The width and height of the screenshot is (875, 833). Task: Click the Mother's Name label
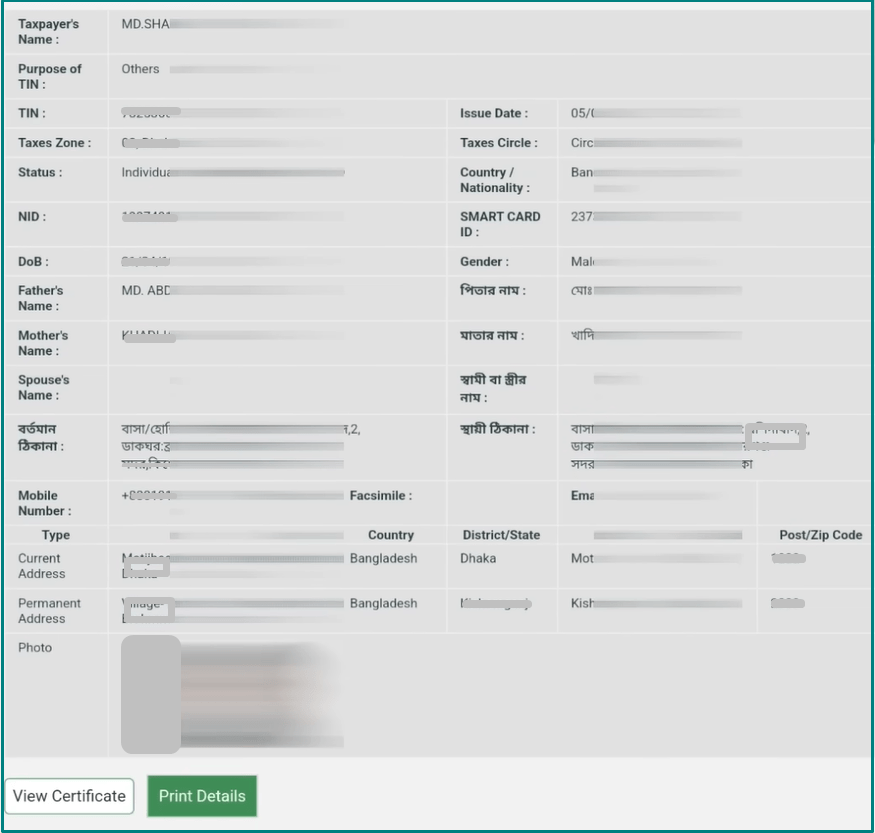click(x=43, y=343)
